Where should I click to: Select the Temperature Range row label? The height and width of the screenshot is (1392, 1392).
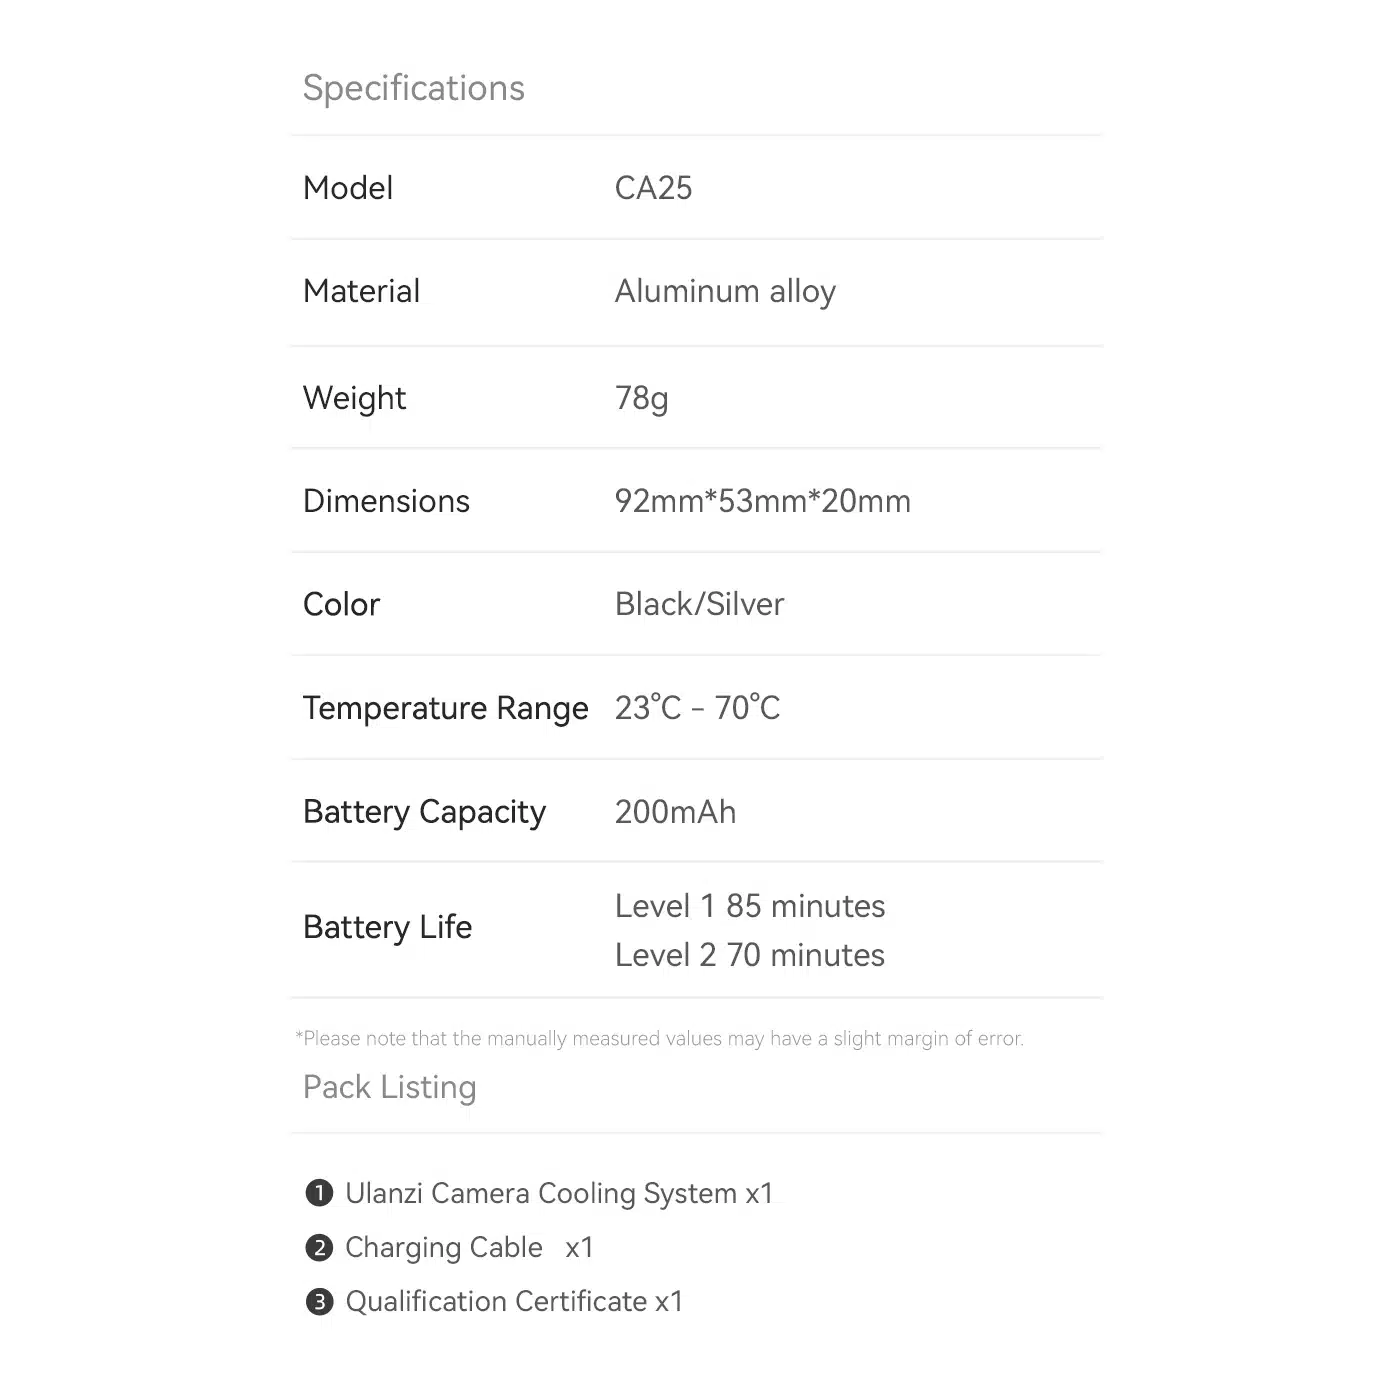click(x=445, y=708)
